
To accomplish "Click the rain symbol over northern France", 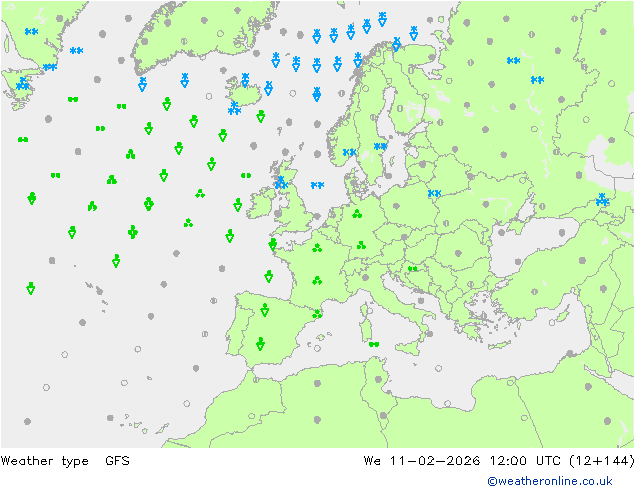I will tap(317, 247).
